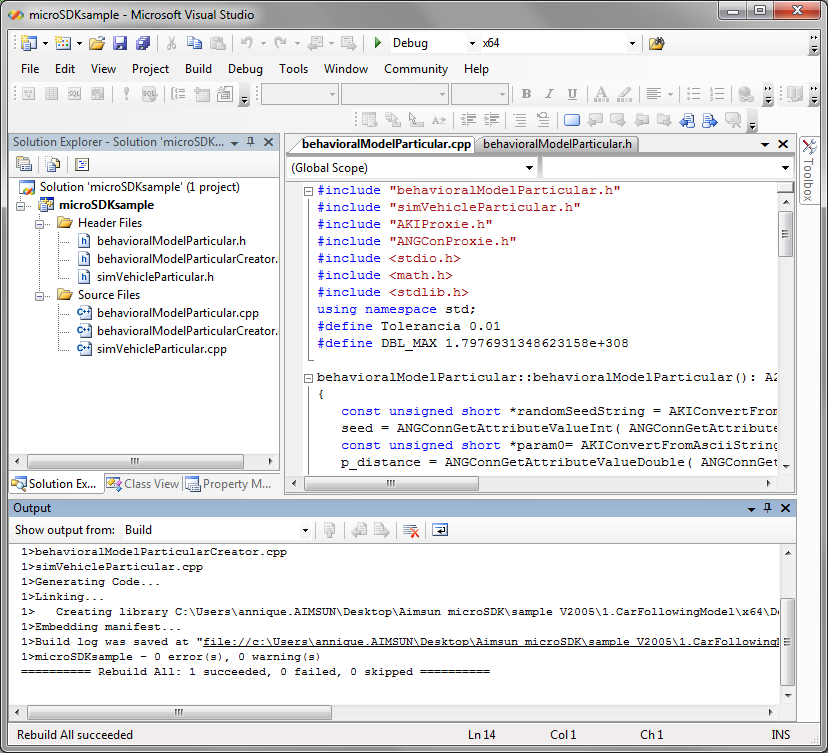Open the Debug configuration dropdown
828x753 pixels.
click(x=471, y=43)
